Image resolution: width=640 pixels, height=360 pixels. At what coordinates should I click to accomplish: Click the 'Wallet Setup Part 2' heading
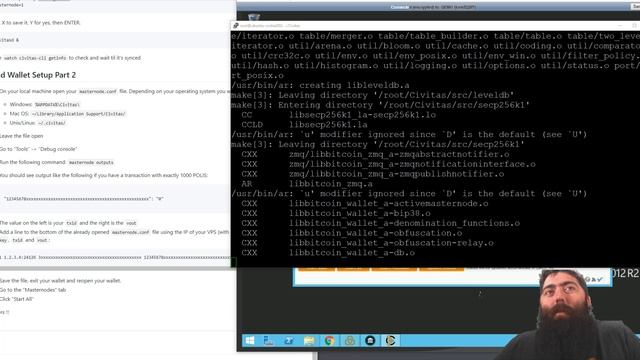click(38, 75)
